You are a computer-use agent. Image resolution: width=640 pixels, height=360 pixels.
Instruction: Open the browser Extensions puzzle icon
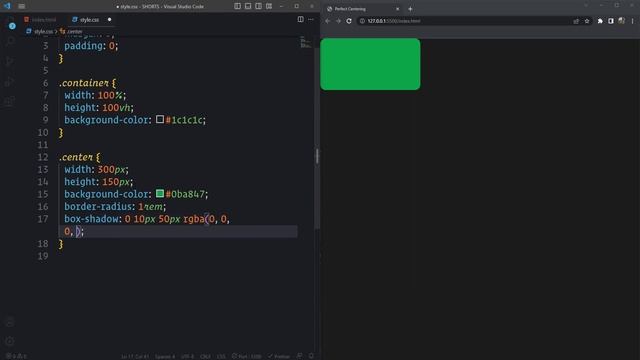click(600, 21)
